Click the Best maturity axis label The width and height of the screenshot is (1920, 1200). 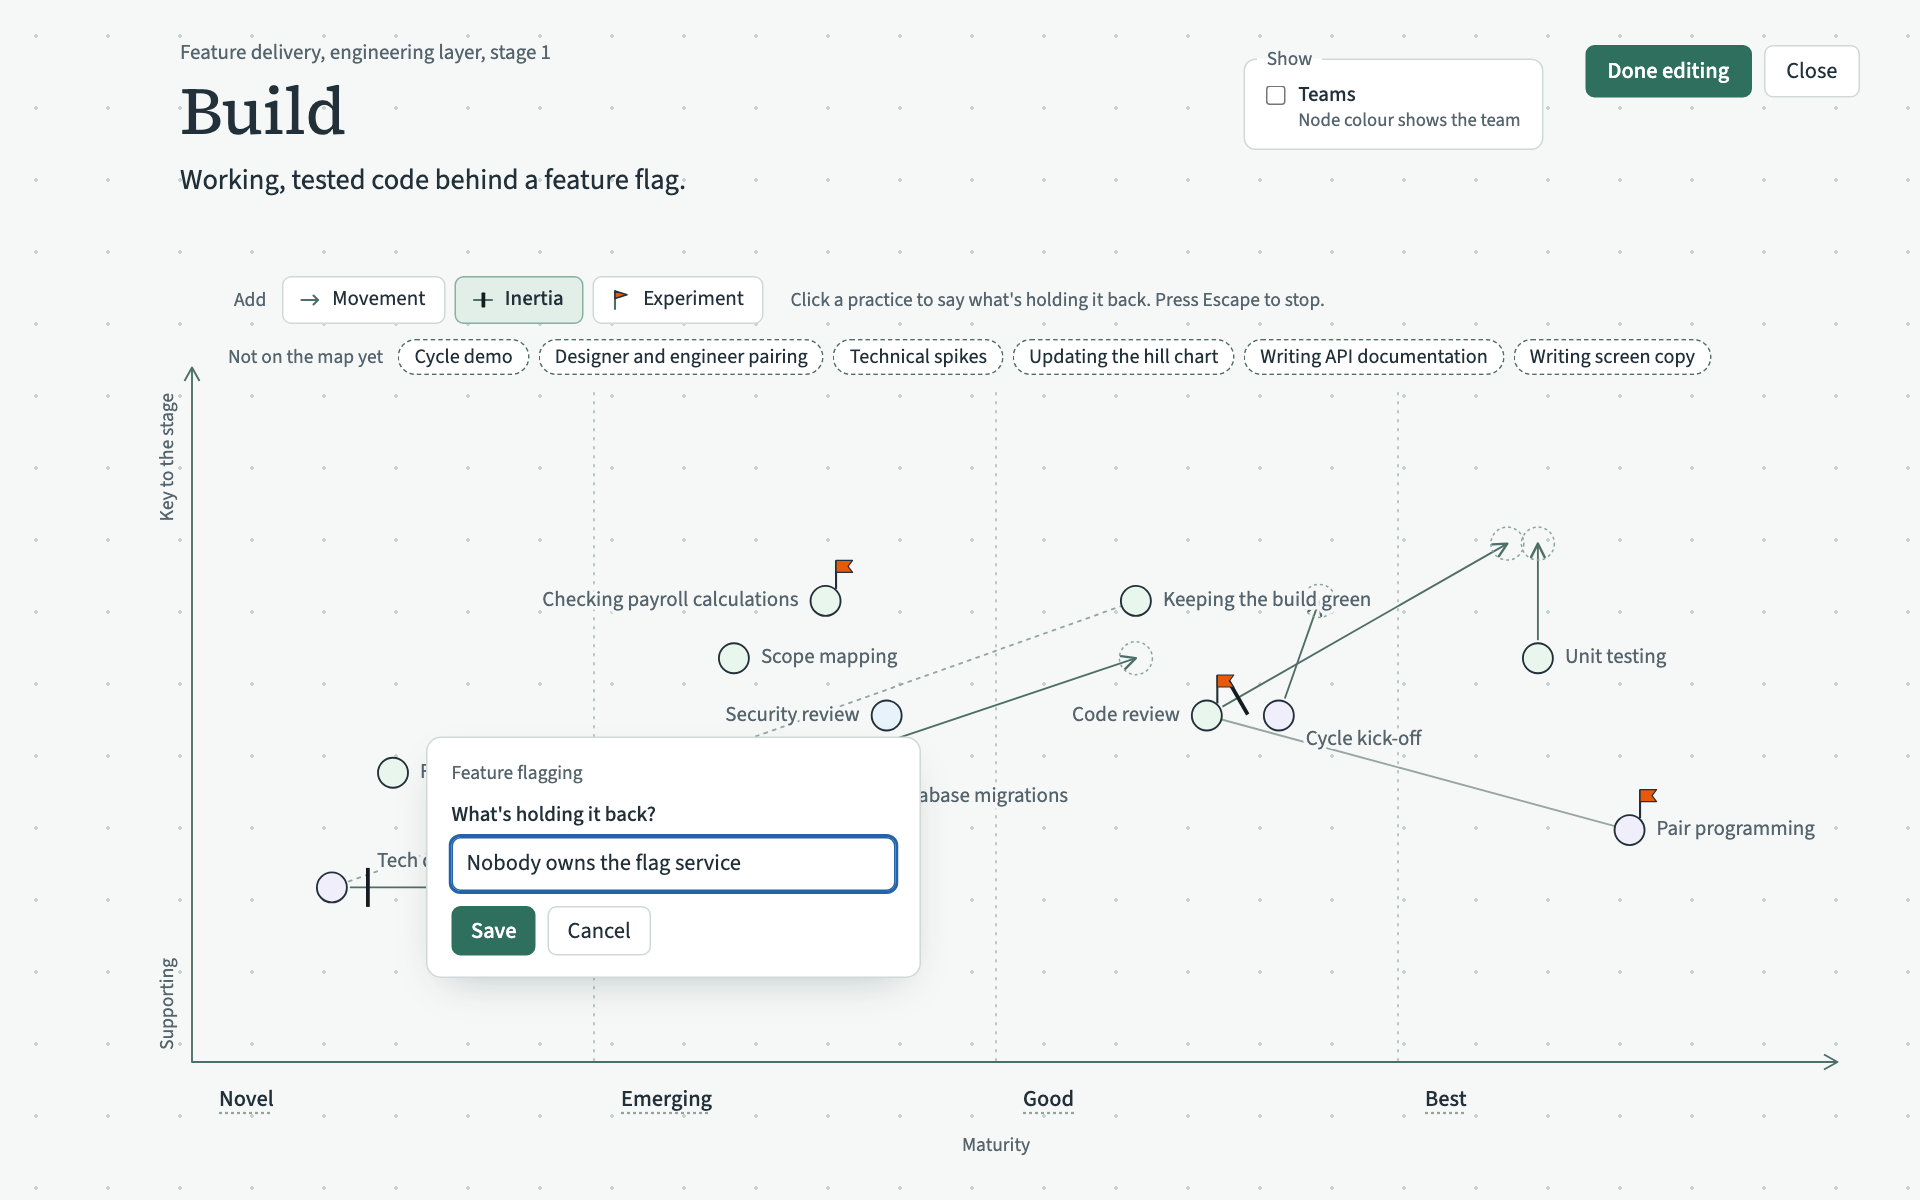[1445, 1099]
